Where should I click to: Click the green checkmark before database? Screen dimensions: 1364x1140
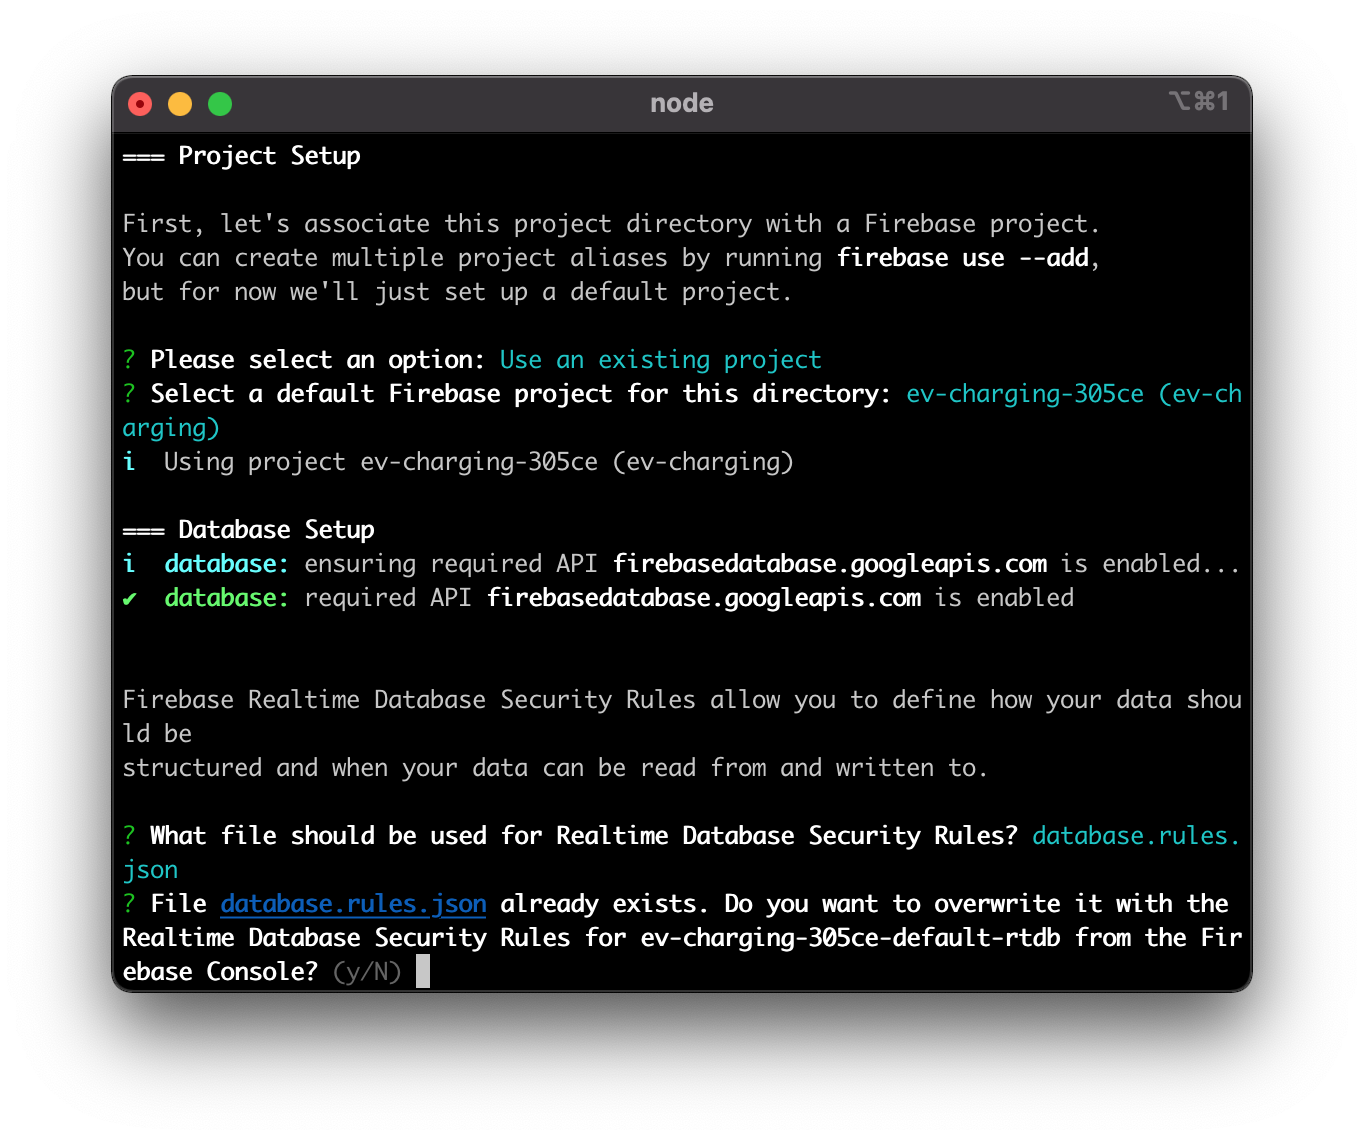(x=130, y=599)
